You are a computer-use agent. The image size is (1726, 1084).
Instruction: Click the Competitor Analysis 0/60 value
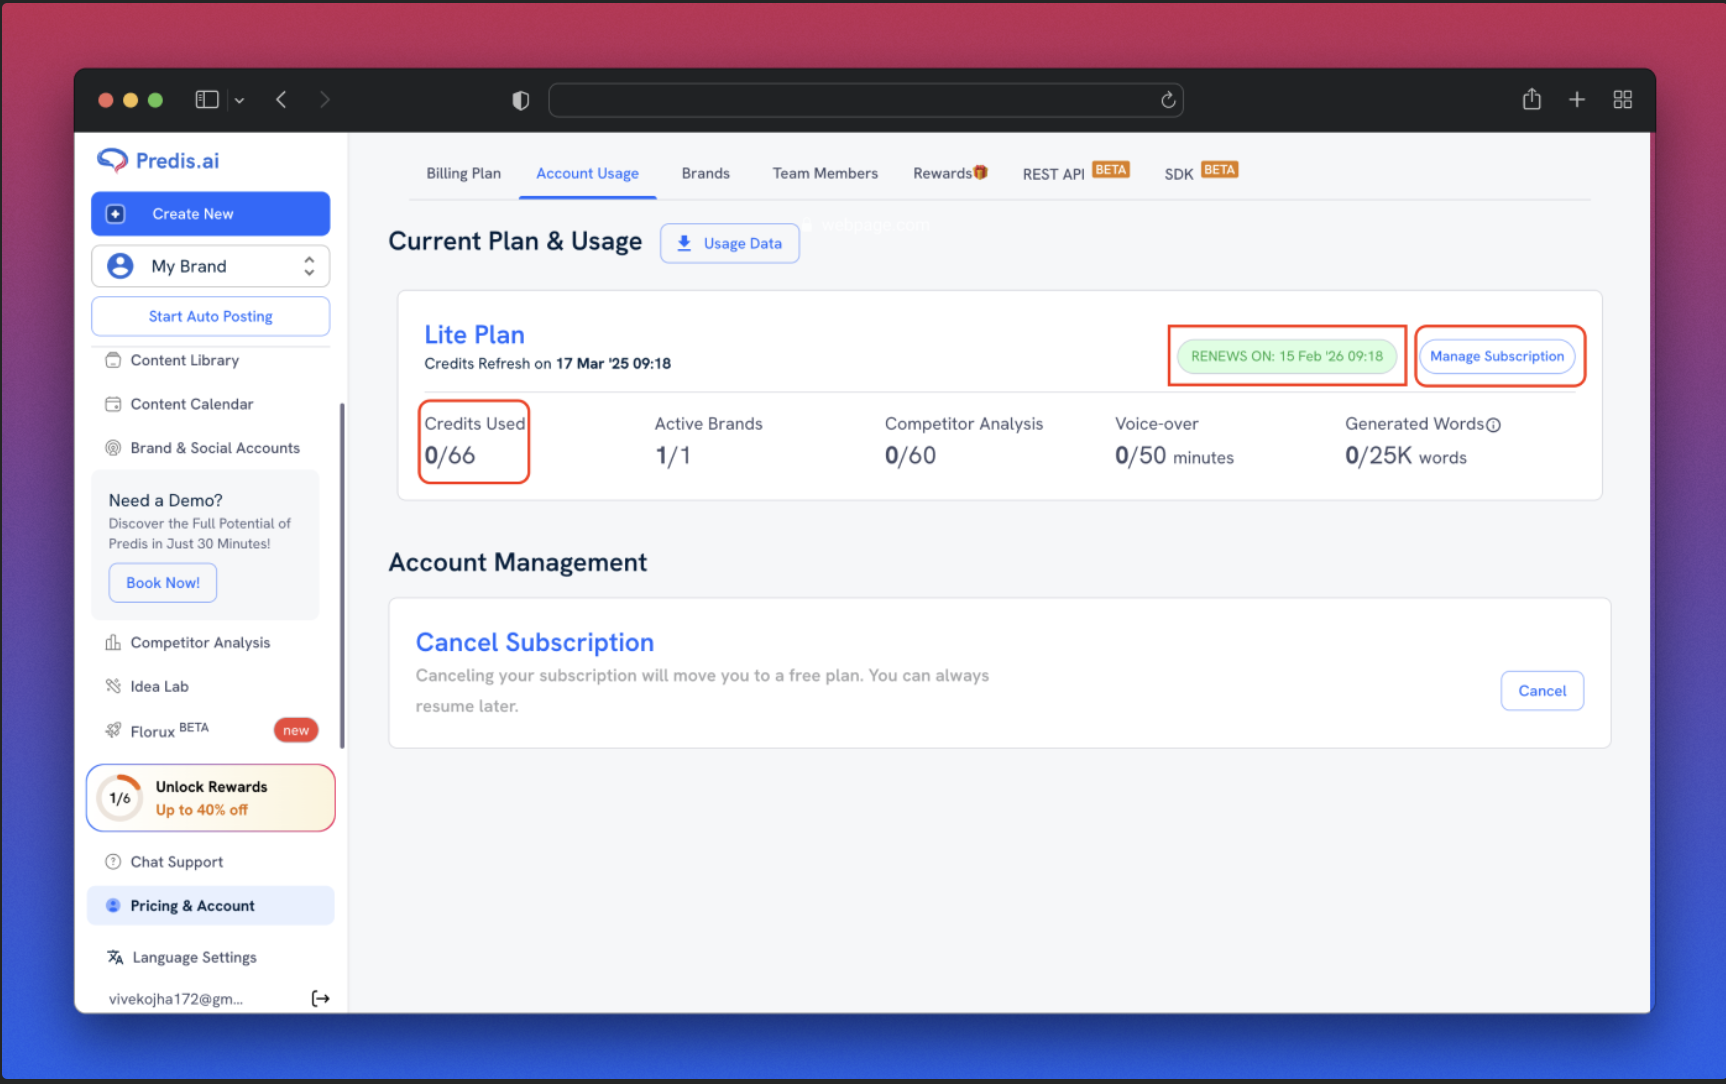[x=910, y=456]
